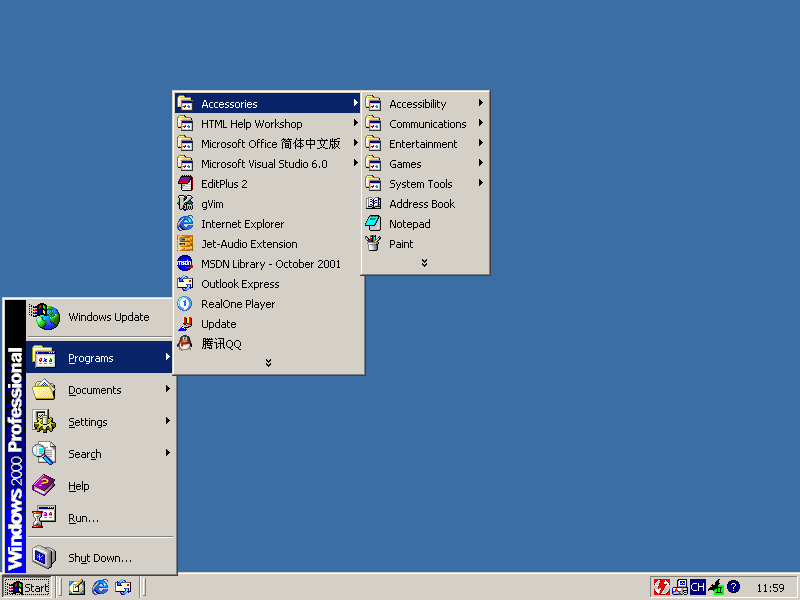Screen dimensions: 800x600
Task: Click the Notepad label in Accessories
Action: pos(410,224)
